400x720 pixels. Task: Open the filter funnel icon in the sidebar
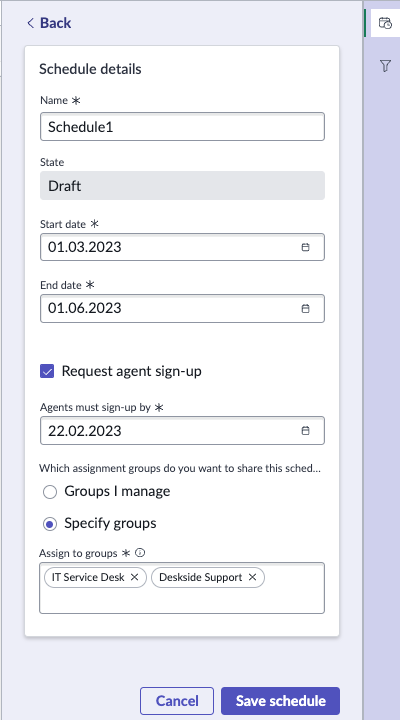click(385, 66)
